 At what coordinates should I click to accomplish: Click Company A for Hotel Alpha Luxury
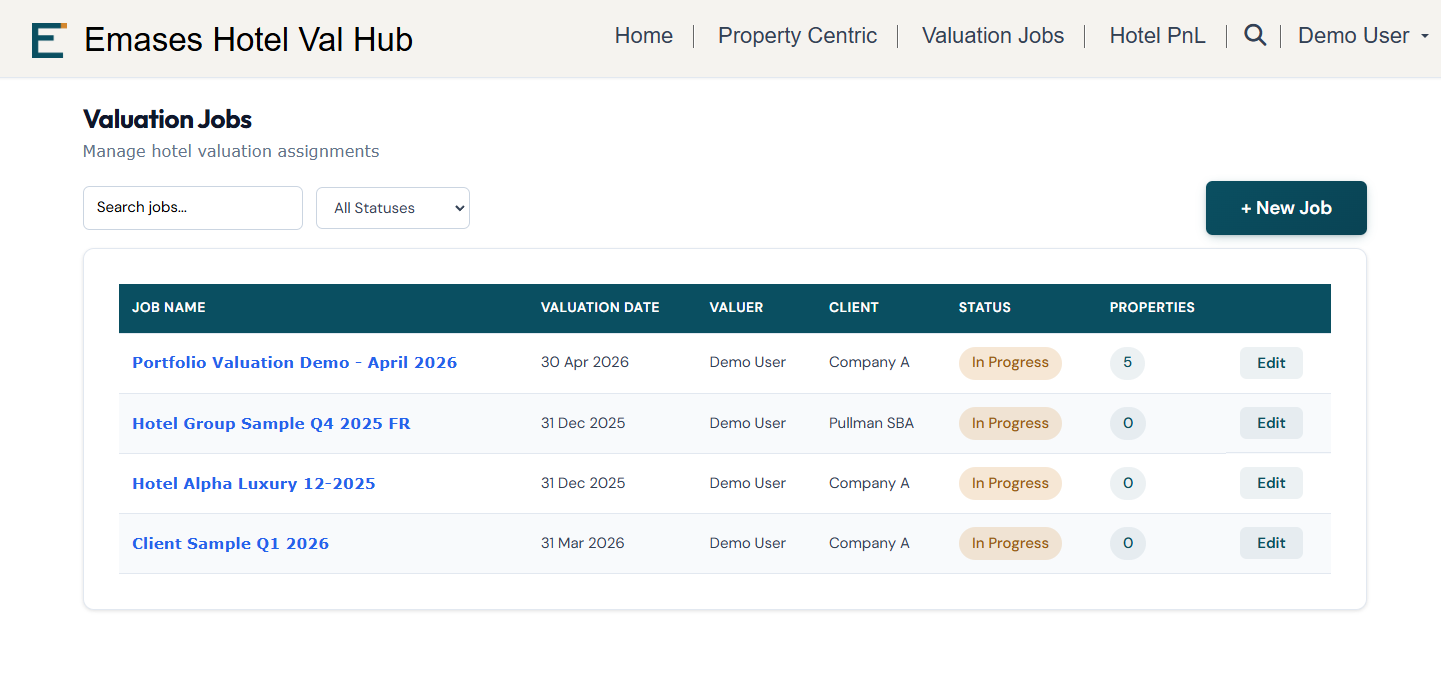pyautogui.click(x=869, y=483)
